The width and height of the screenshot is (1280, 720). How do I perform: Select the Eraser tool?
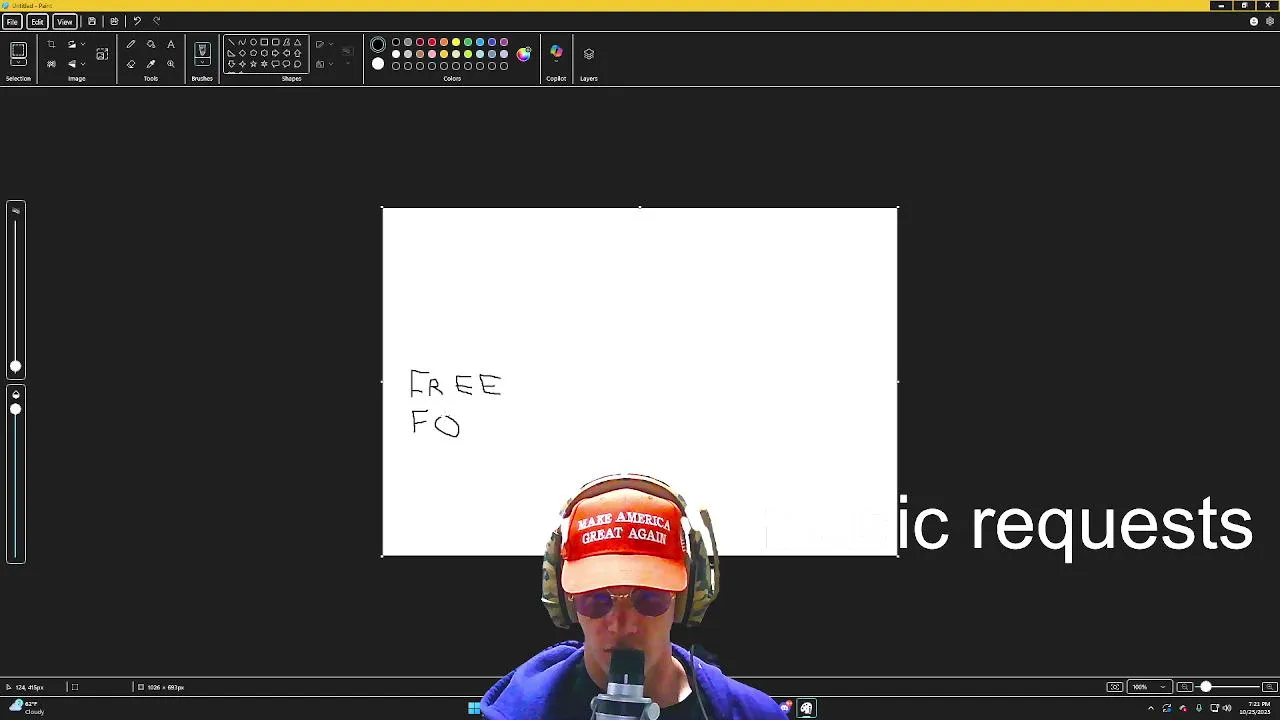click(x=131, y=64)
